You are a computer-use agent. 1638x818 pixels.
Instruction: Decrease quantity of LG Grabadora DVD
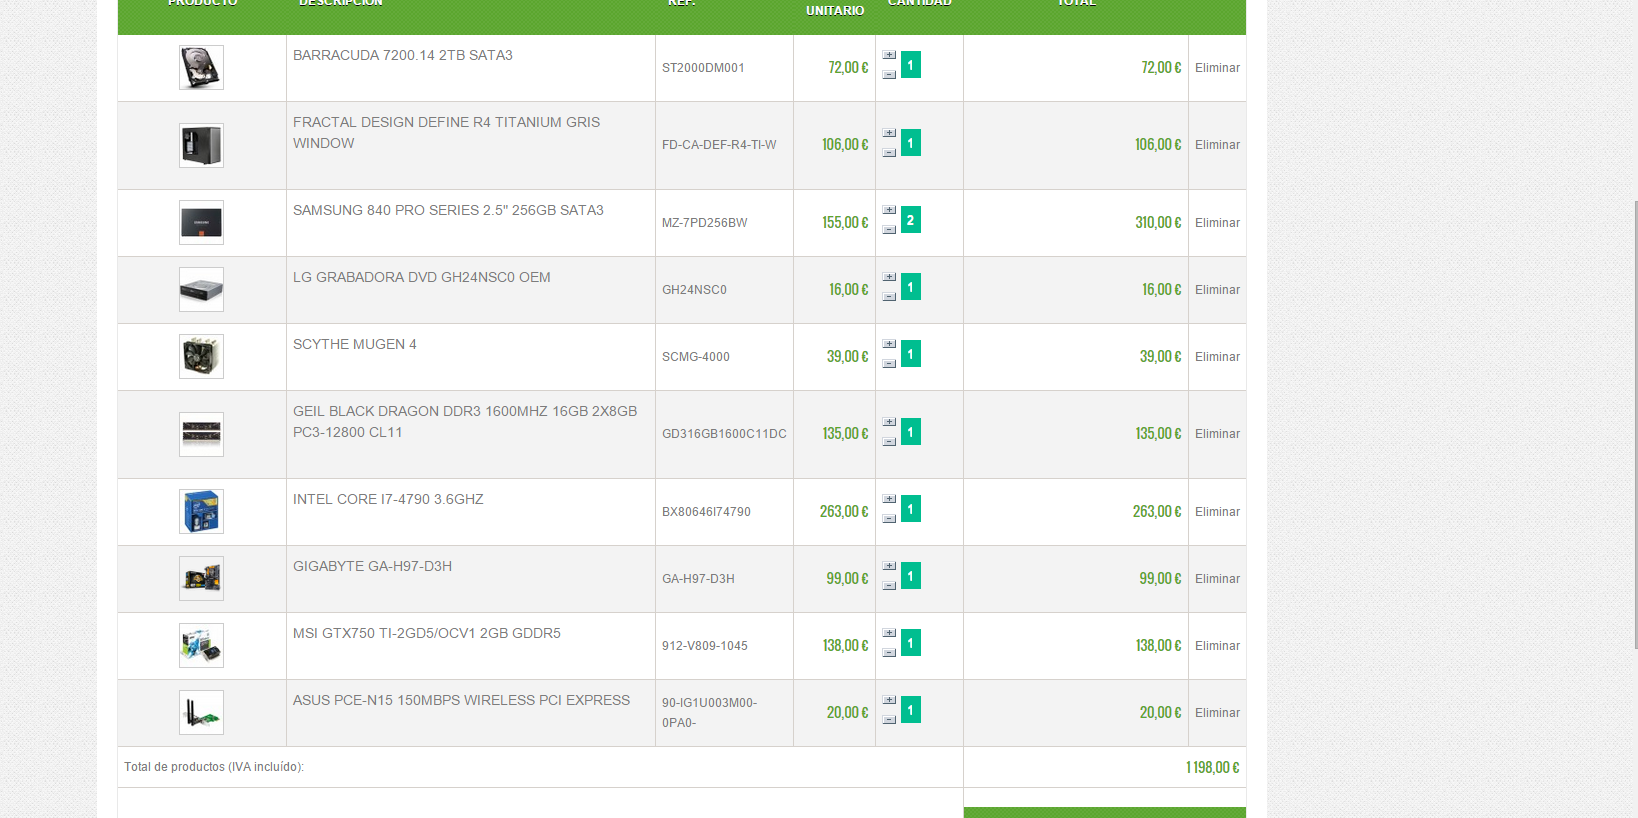[889, 297]
